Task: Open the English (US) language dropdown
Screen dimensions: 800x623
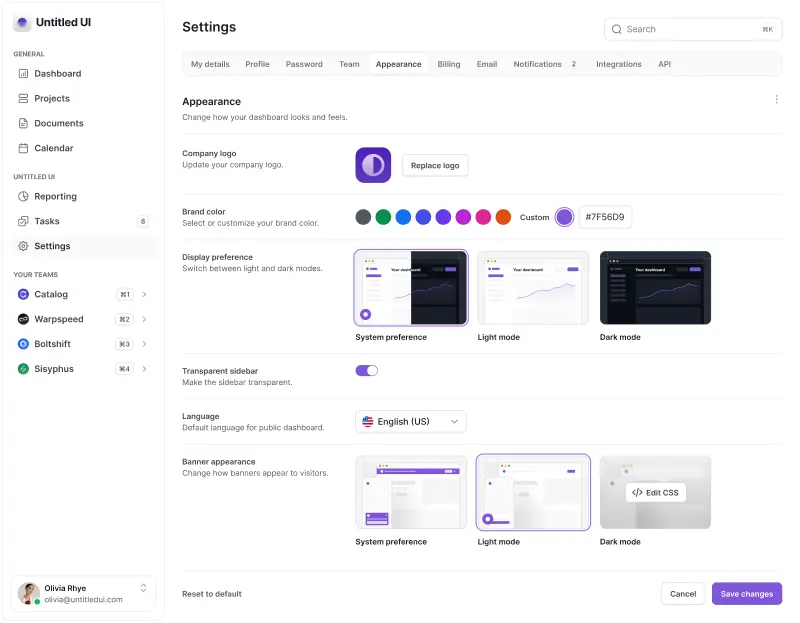Action: (410, 421)
